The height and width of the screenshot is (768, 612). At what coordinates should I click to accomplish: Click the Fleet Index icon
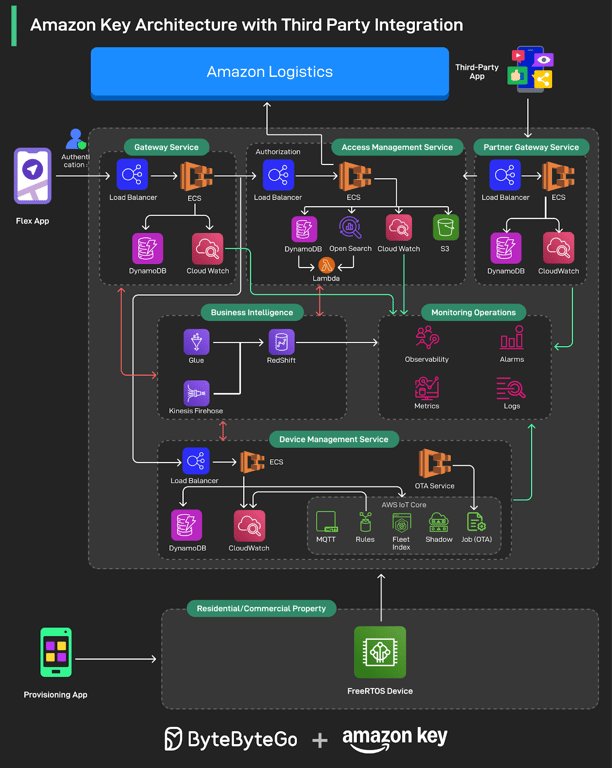tap(401, 523)
